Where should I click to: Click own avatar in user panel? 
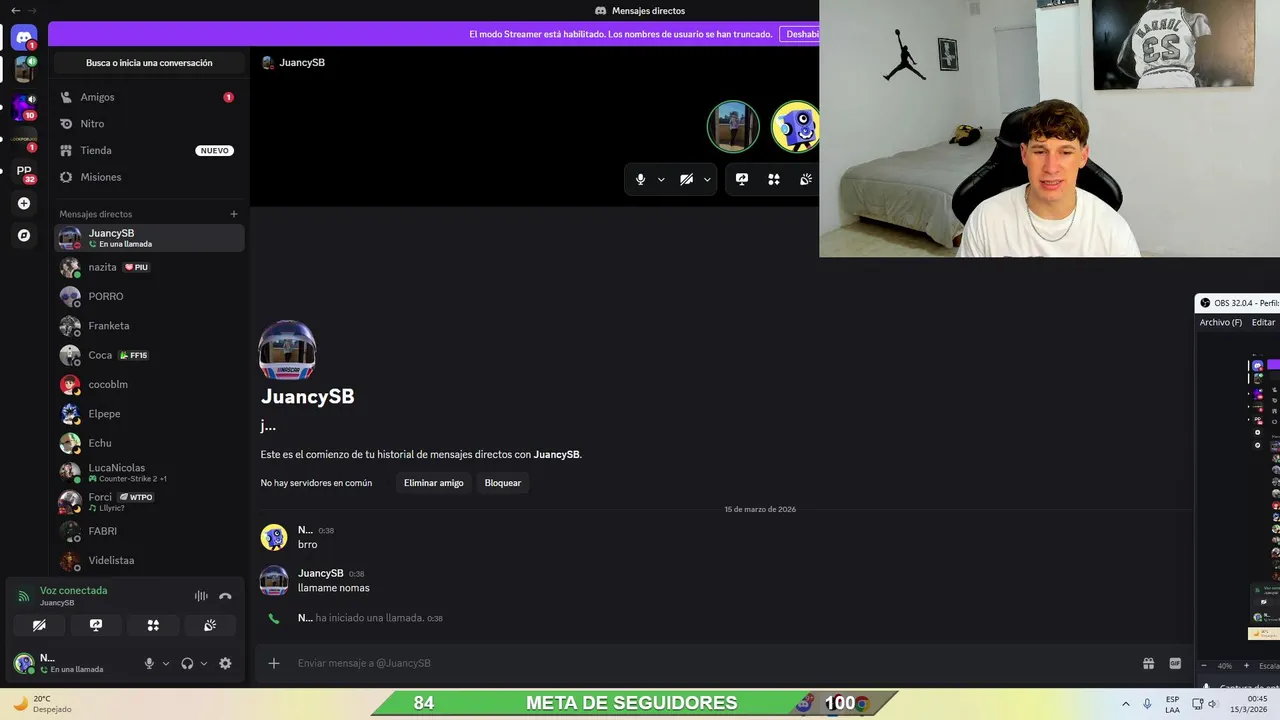(23, 663)
